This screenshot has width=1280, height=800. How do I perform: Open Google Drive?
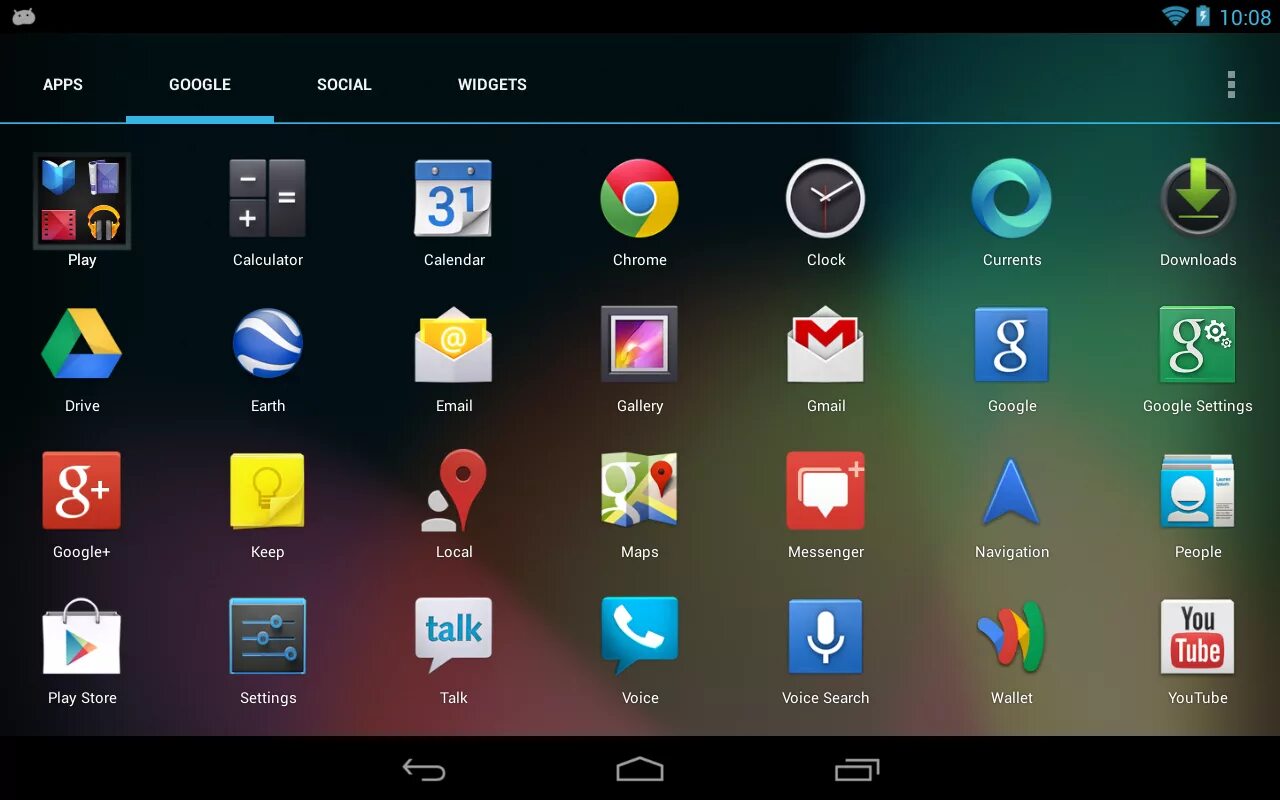(x=82, y=345)
